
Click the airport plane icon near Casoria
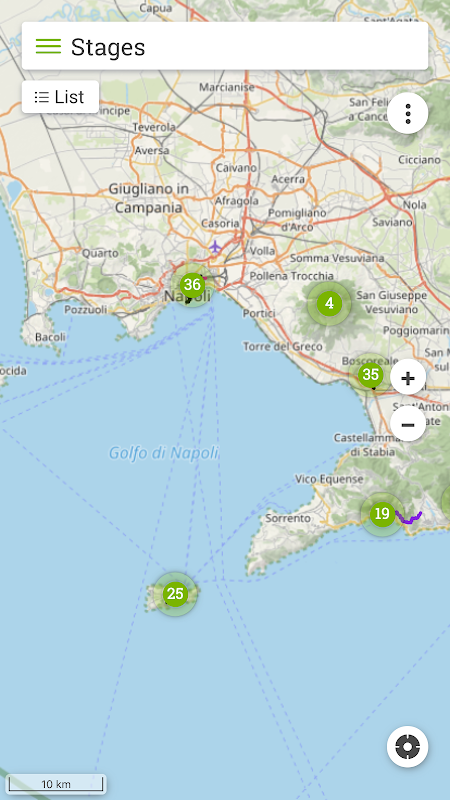[x=215, y=247]
